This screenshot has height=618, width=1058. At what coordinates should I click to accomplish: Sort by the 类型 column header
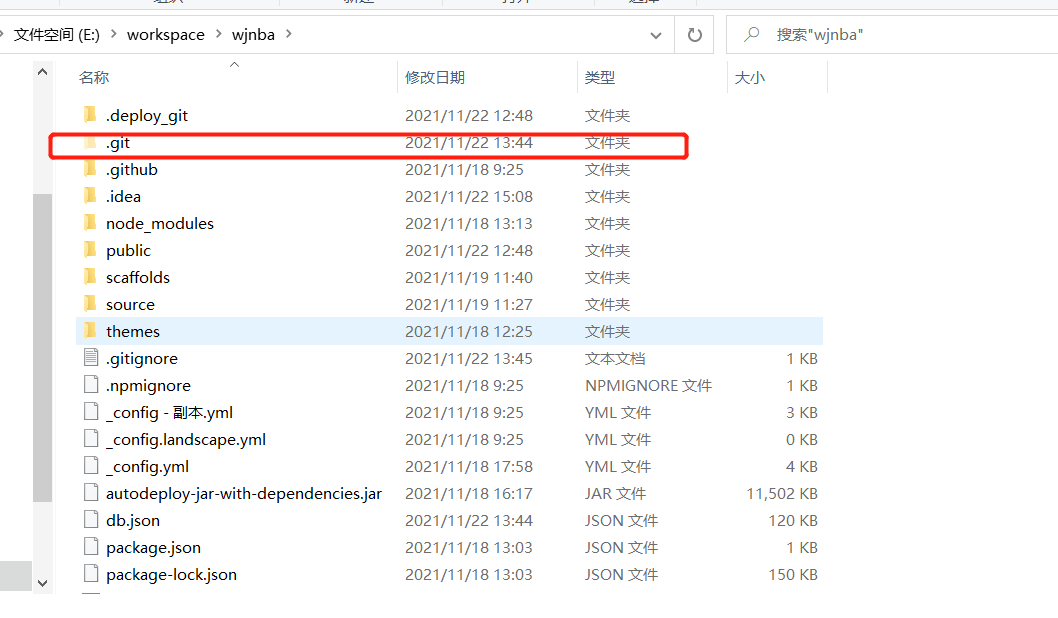(x=600, y=77)
